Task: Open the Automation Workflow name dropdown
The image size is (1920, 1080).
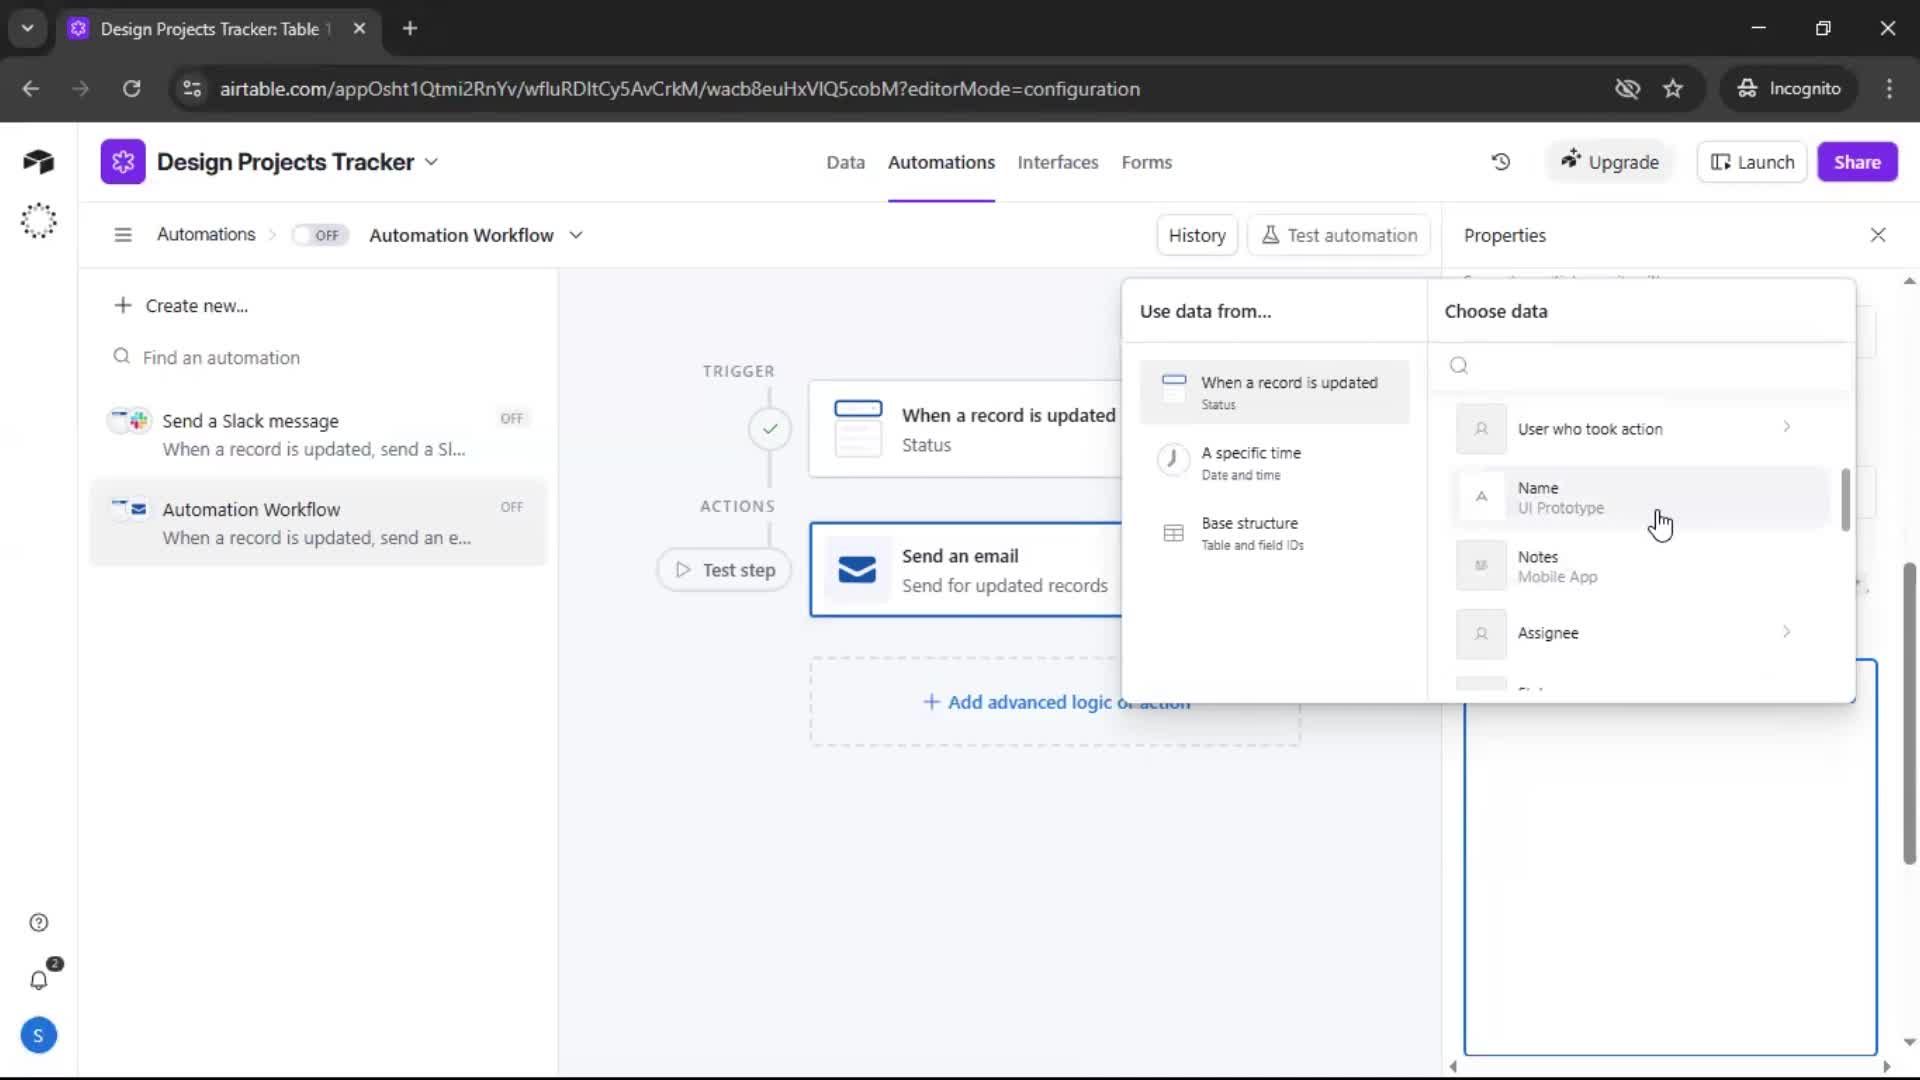Action: pos(576,235)
